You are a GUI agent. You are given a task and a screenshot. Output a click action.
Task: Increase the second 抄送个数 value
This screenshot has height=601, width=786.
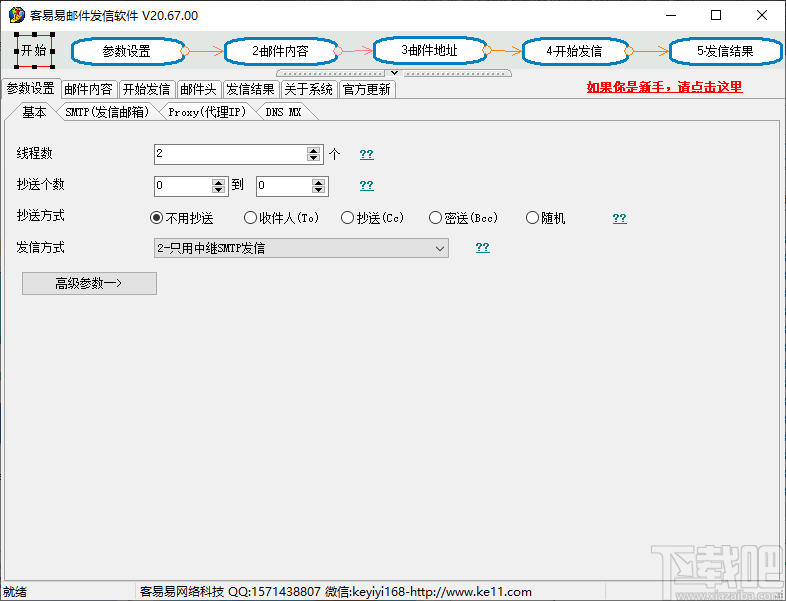(319, 182)
